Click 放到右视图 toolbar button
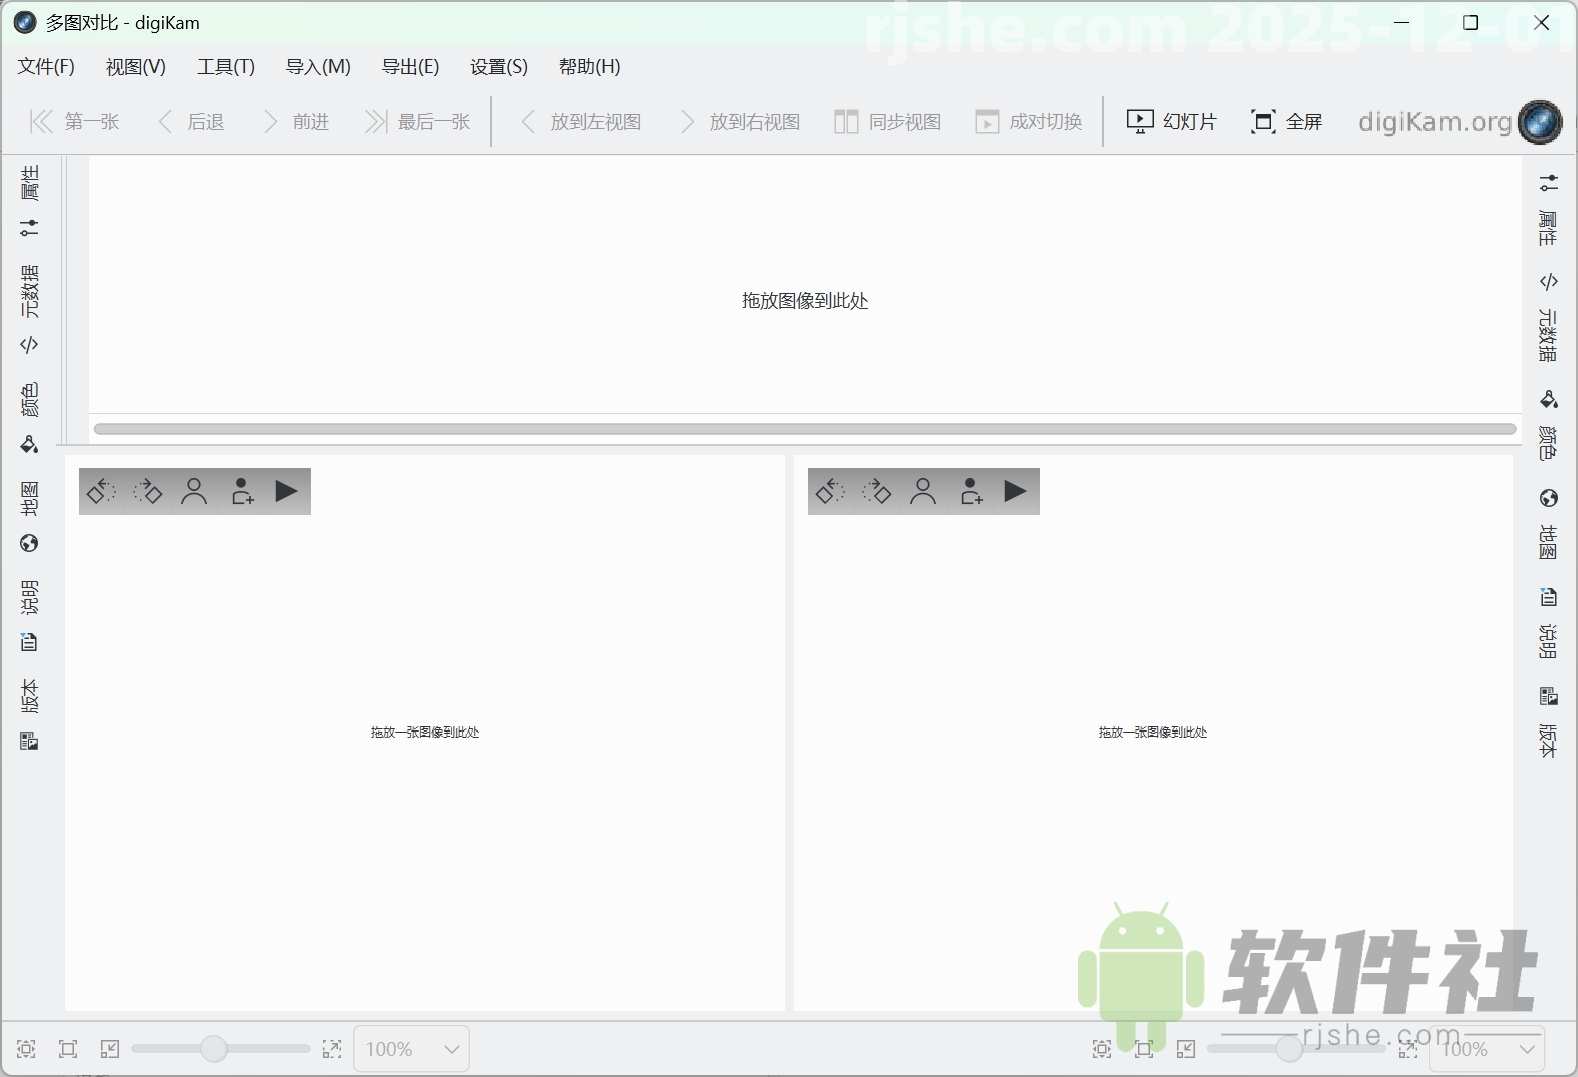The image size is (1578, 1077). pyautogui.click(x=740, y=122)
